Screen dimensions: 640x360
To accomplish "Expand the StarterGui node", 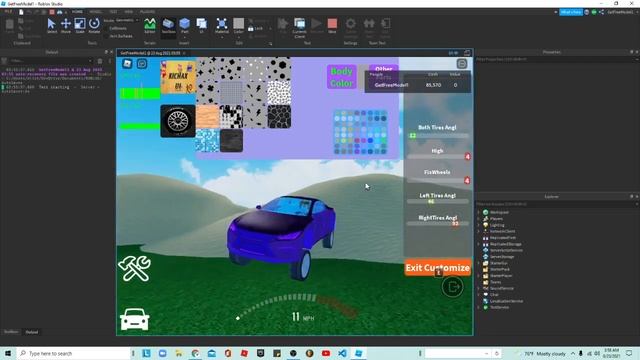I will click(x=478, y=263).
